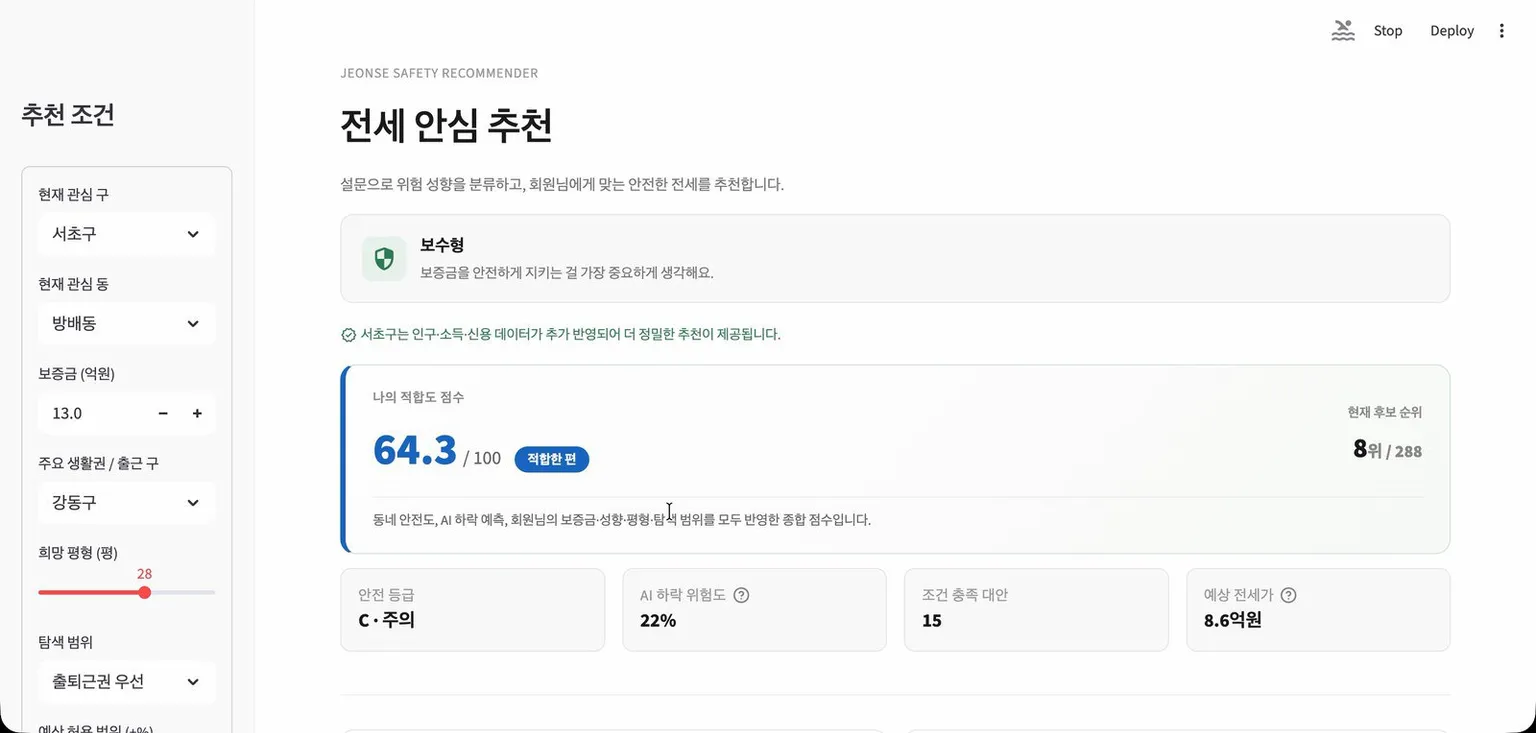Viewport: 1536px width, 733px height.
Task: Click the 적합한 편 badge
Action: pyautogui.click(x=552, y=459)
